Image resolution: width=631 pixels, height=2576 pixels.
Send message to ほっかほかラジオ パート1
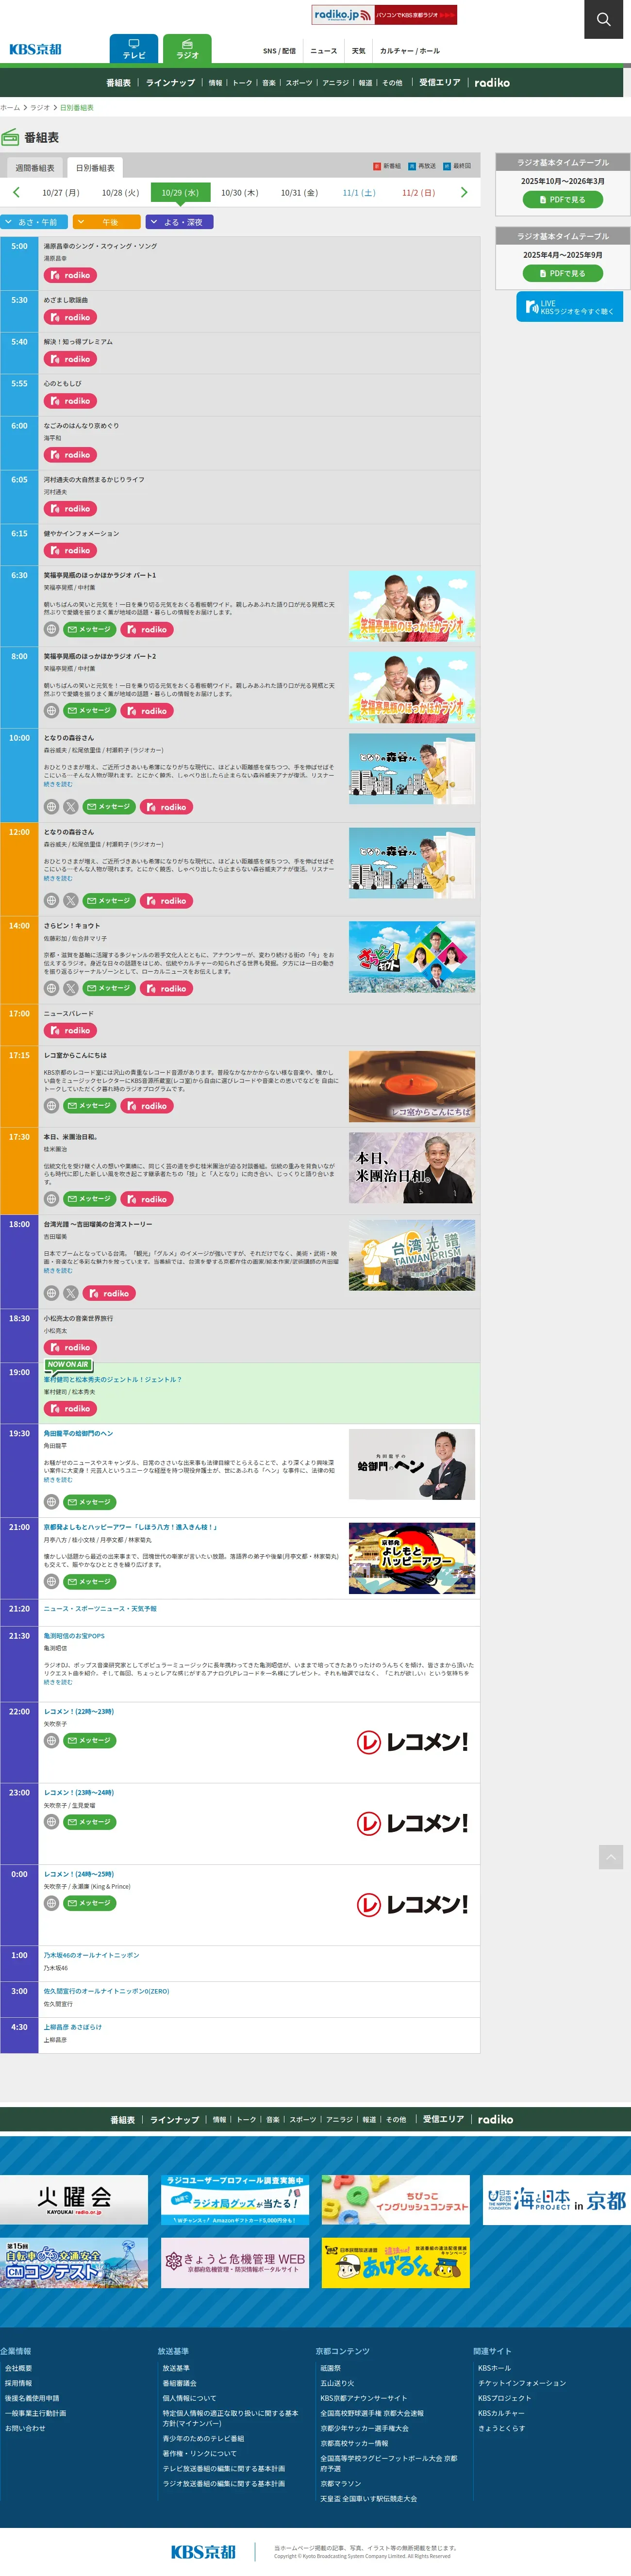click(89, 629)
